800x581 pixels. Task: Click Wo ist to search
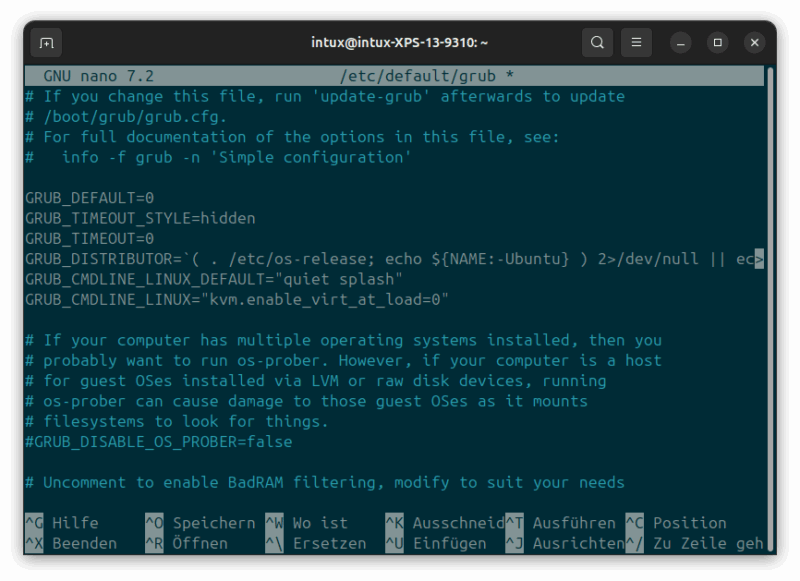[x=322, y=522]
